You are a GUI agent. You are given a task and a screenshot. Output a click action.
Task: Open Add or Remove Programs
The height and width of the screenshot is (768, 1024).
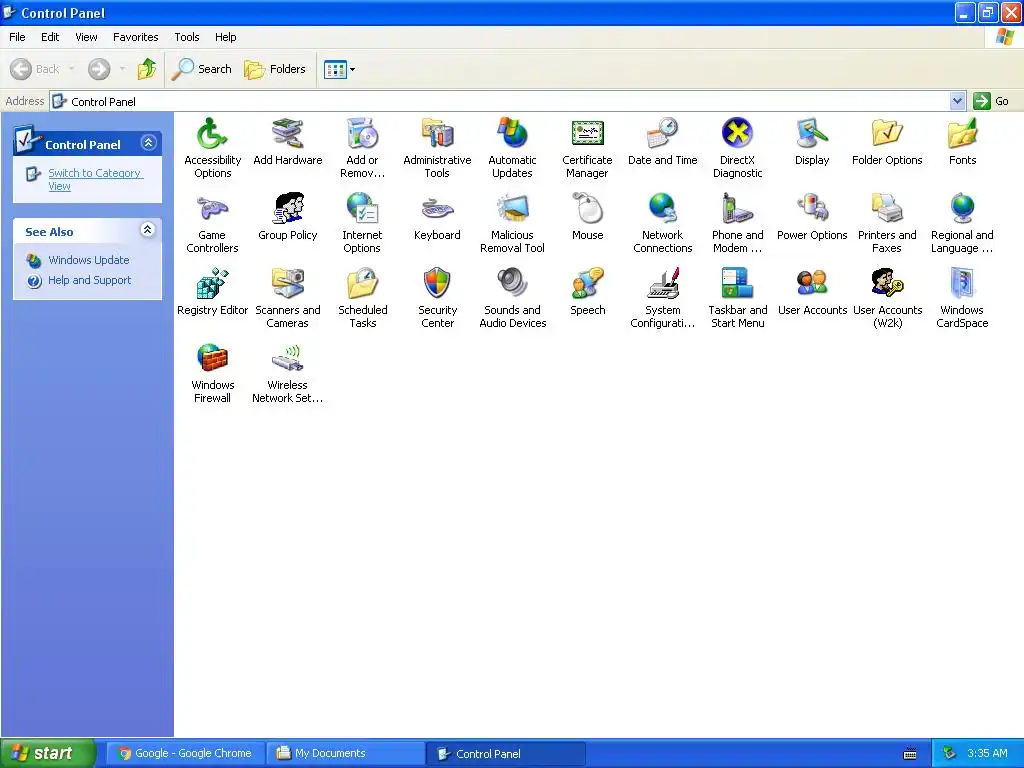point(362,135)
